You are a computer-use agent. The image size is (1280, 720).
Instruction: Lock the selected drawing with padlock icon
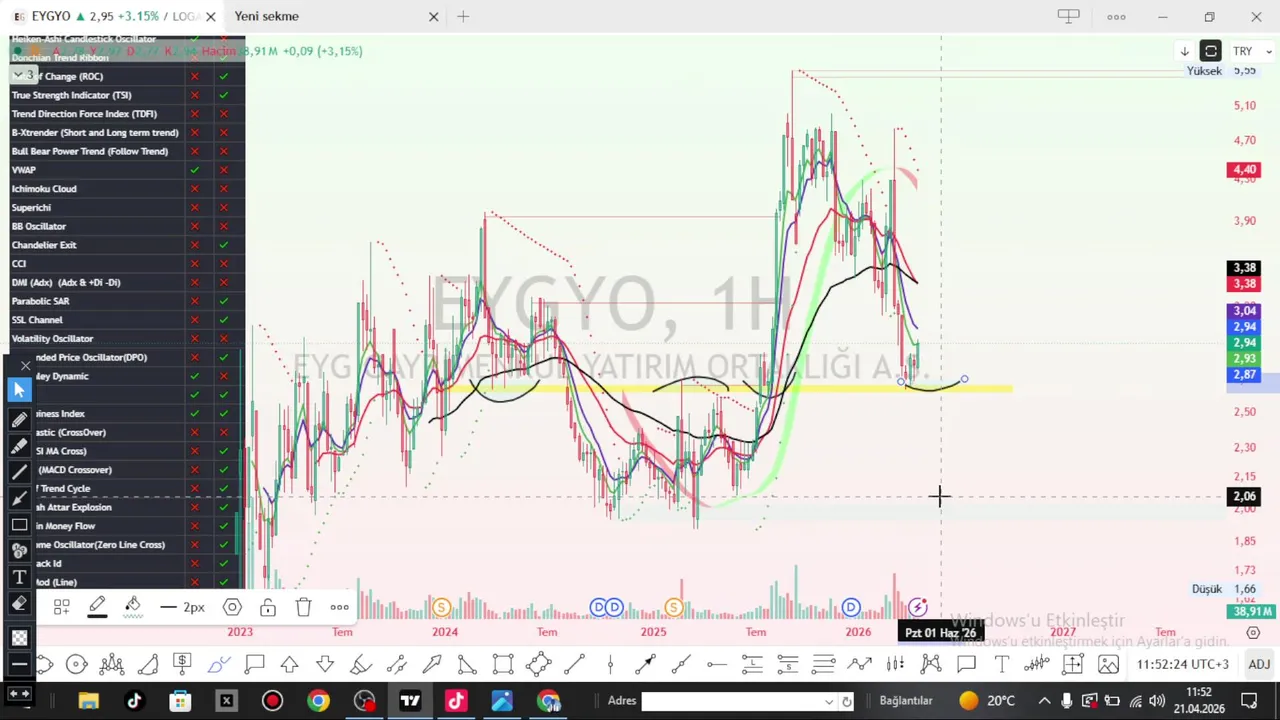(x=268, y=607)
